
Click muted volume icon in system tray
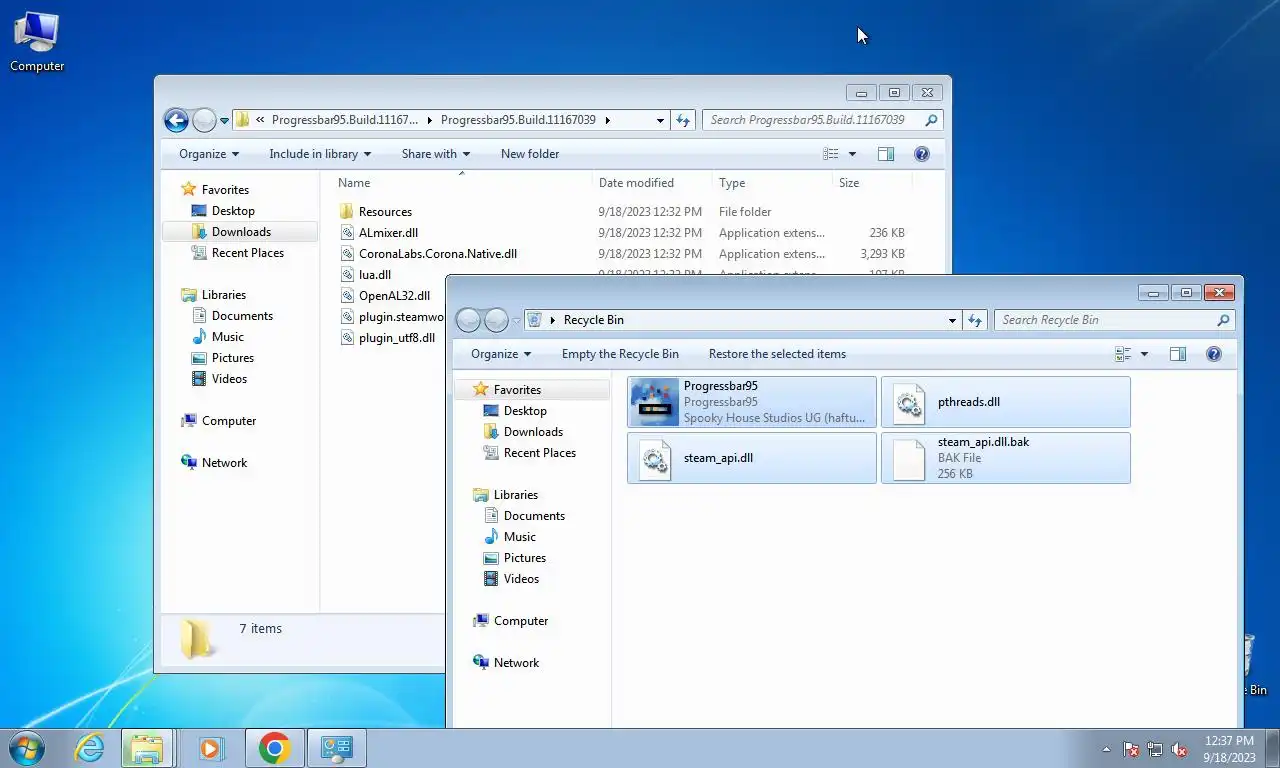[1179, 749]
